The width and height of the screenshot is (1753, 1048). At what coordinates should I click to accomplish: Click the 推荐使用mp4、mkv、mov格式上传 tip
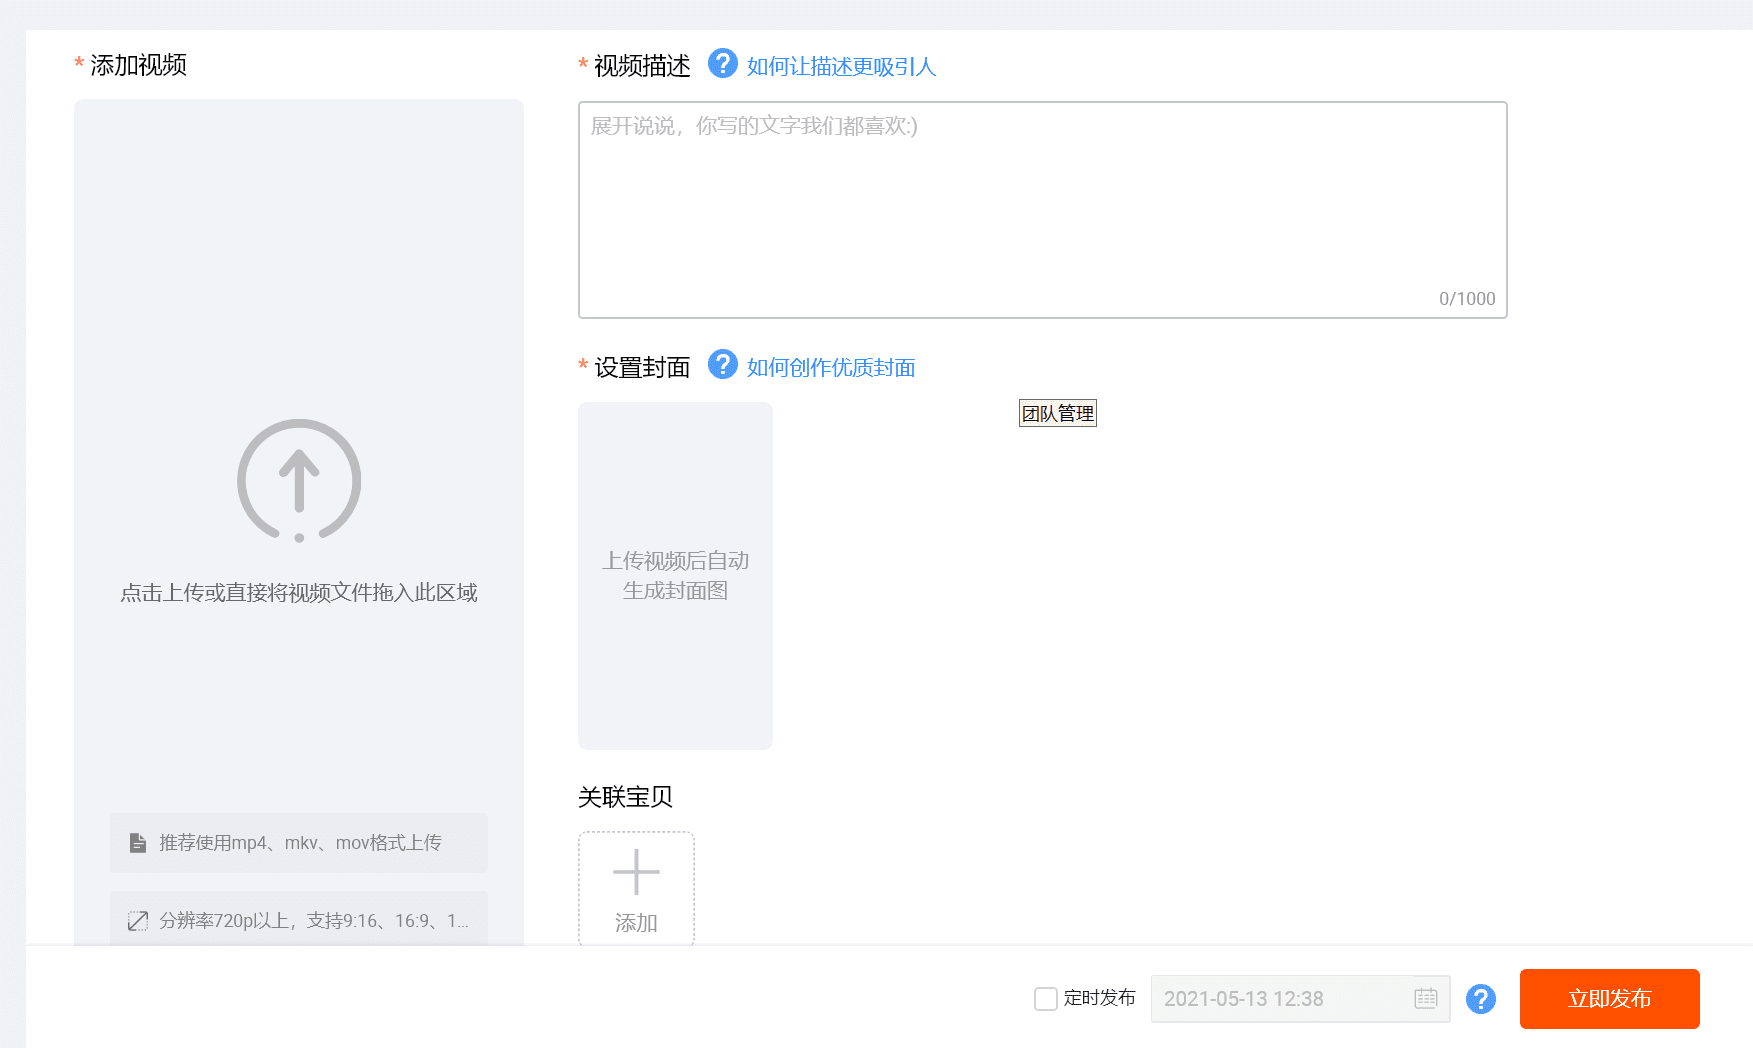click(299, 843)
